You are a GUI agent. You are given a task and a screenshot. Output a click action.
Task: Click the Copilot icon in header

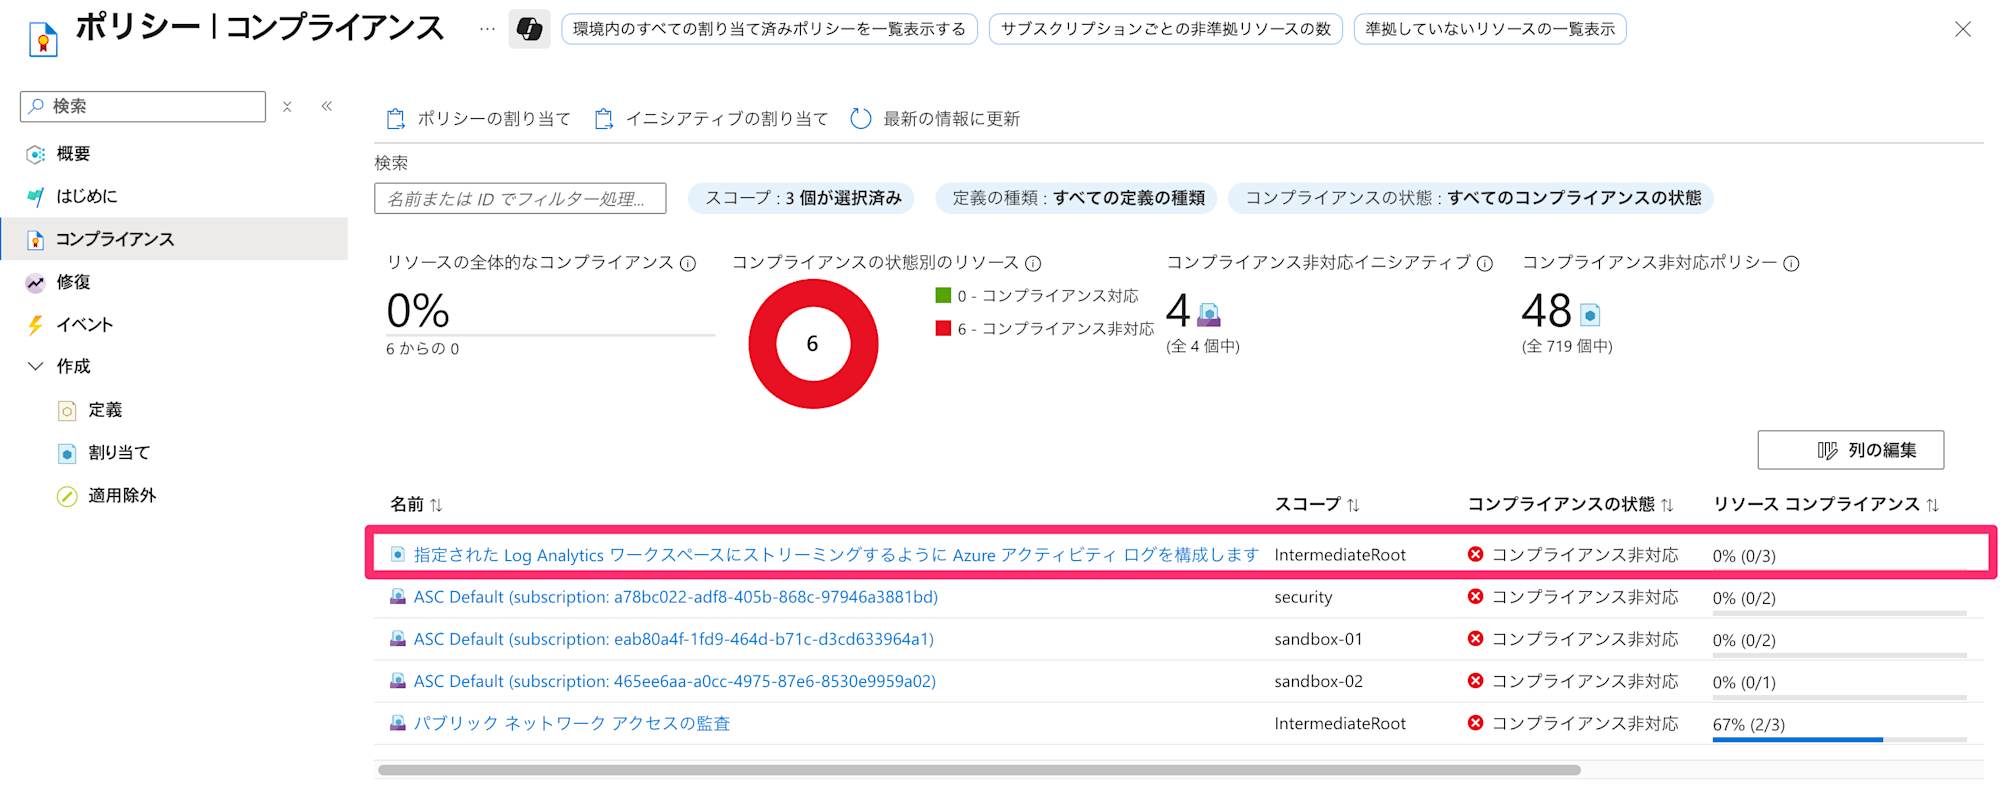click(x=529, y=29)
